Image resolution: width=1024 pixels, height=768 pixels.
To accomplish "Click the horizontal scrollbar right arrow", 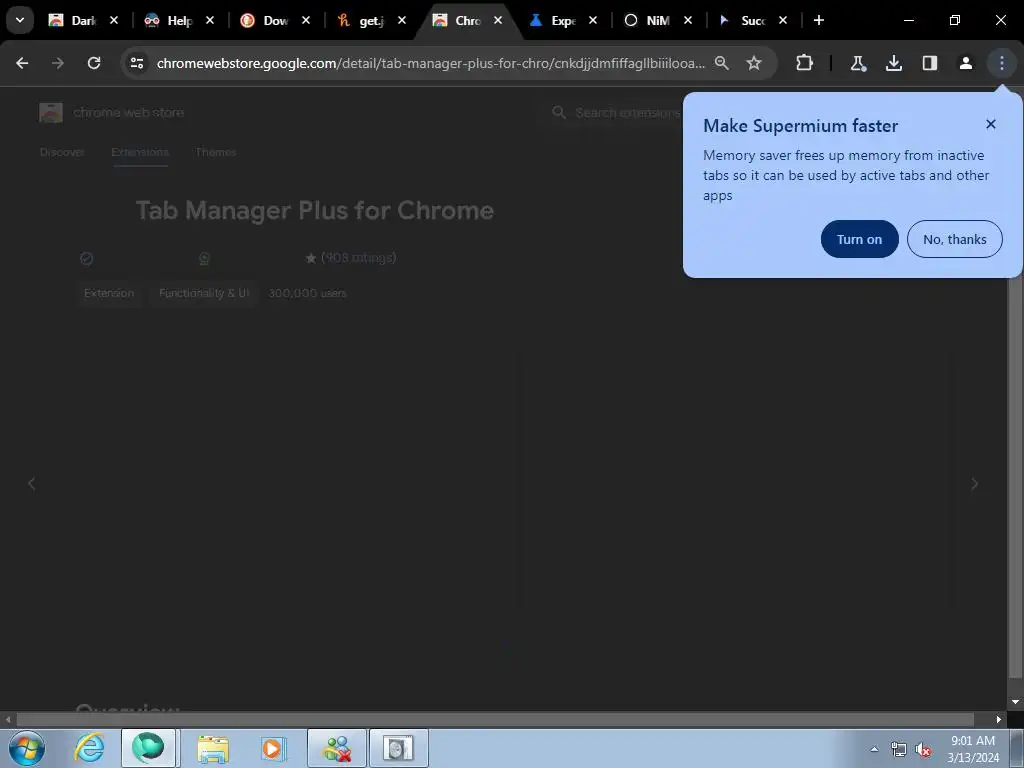I will (999, 719).
